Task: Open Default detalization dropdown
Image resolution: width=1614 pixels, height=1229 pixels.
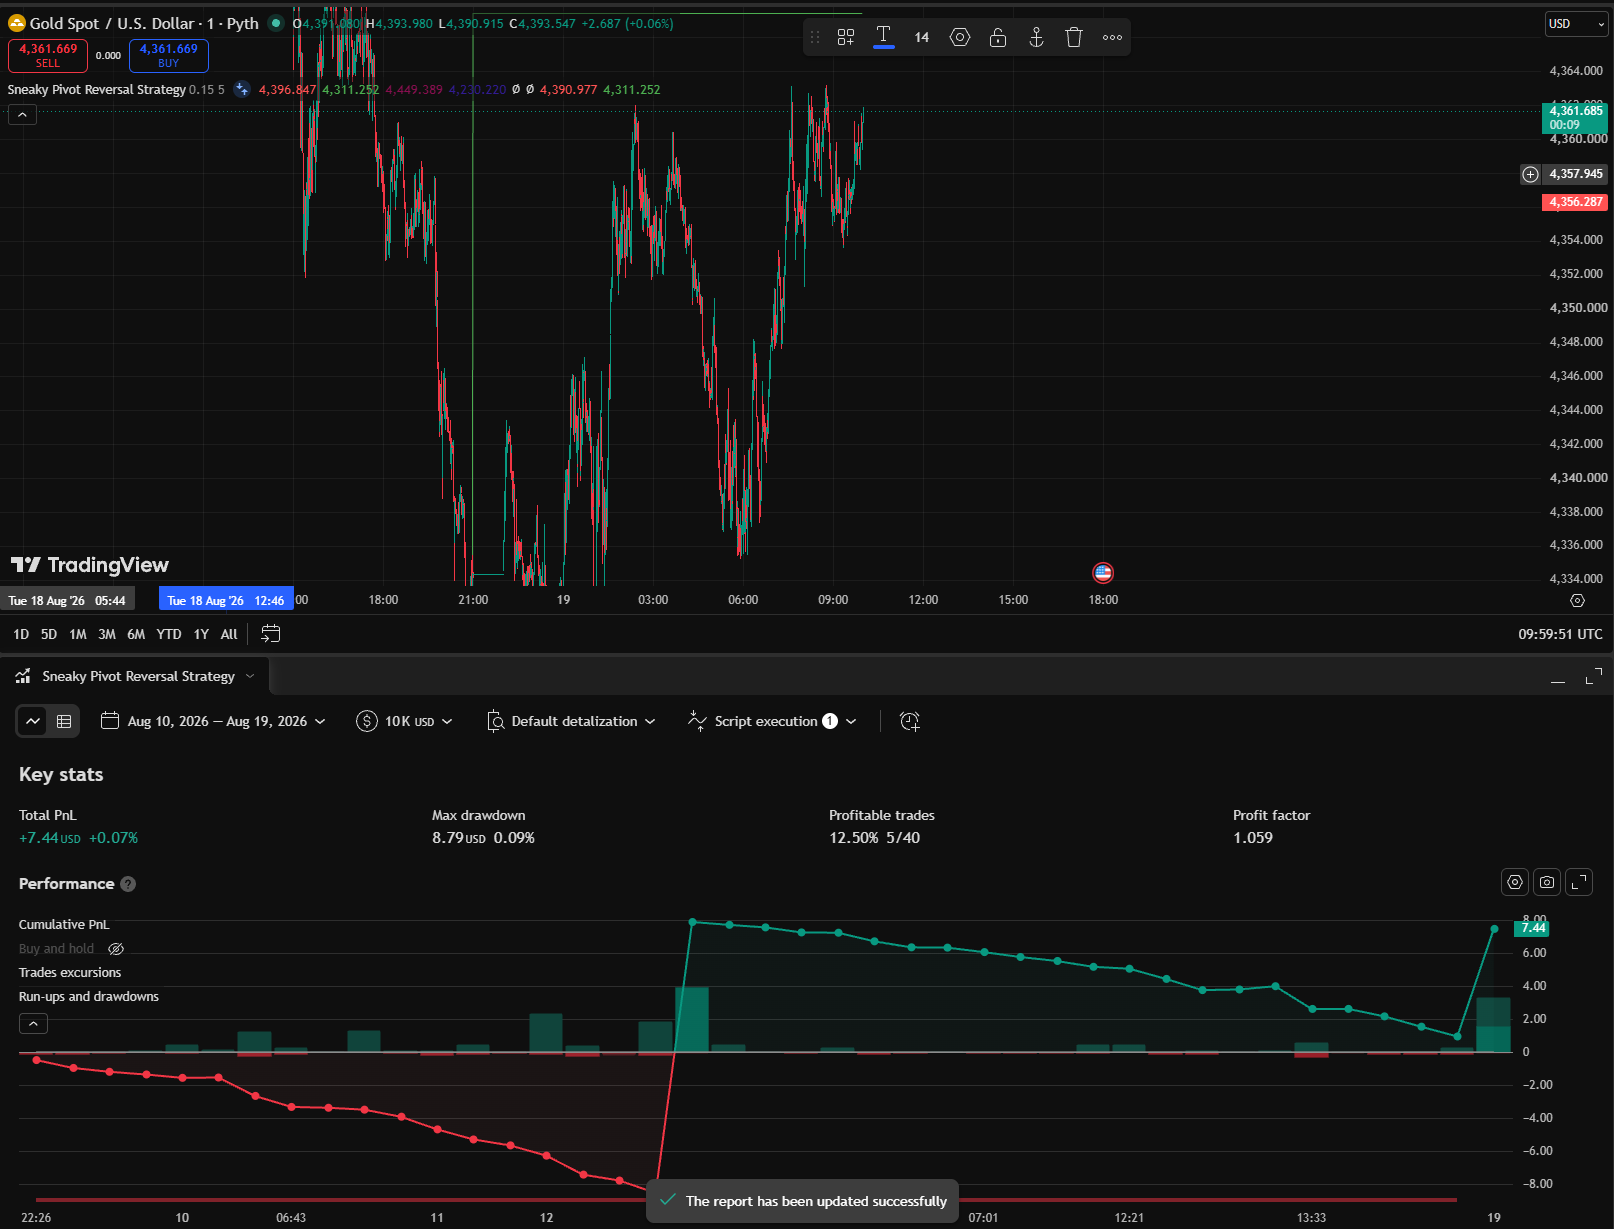Action: [x=571, y=721]
